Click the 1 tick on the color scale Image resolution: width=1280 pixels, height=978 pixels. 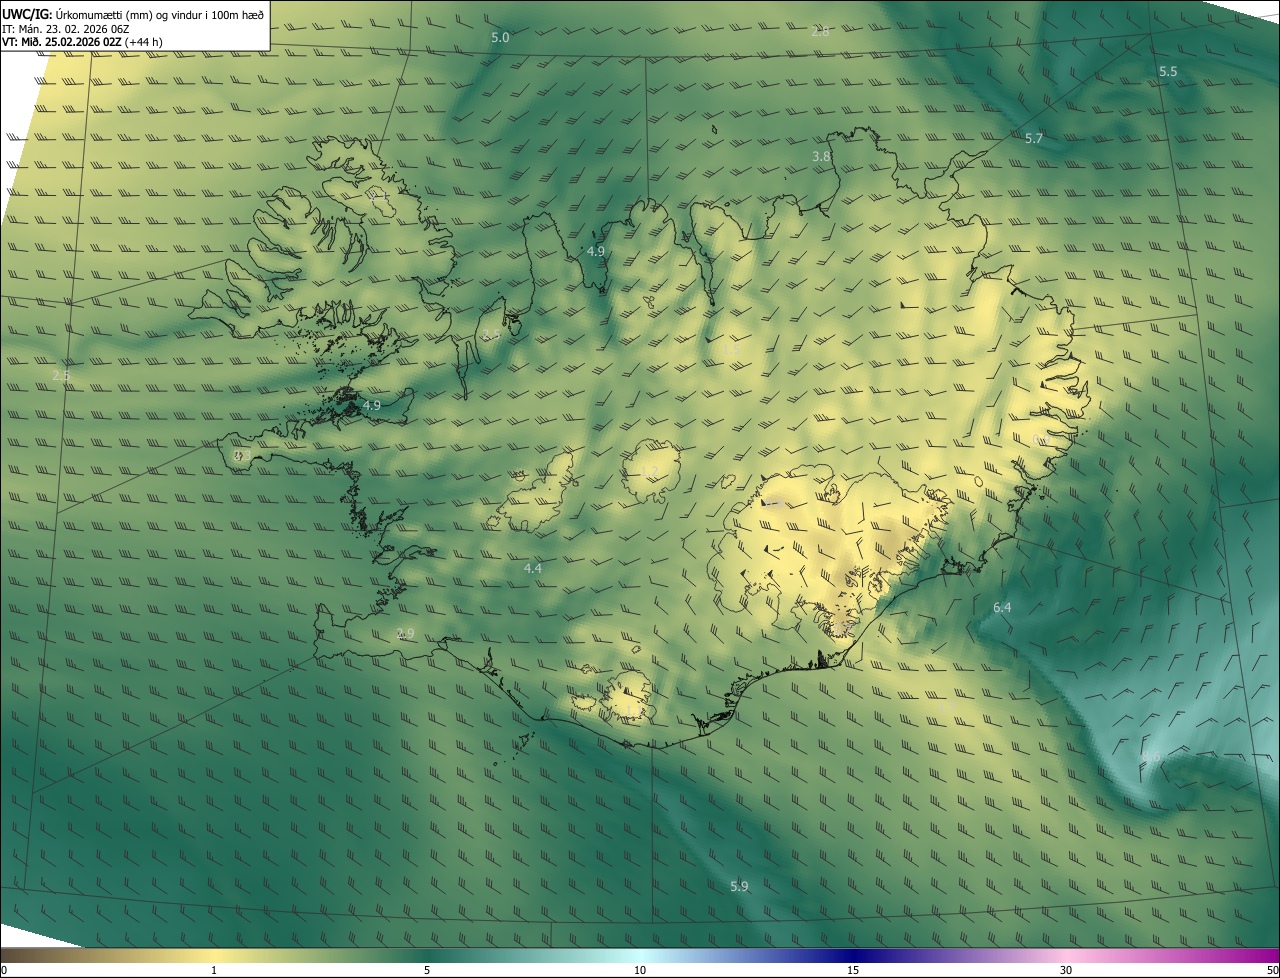214,970
